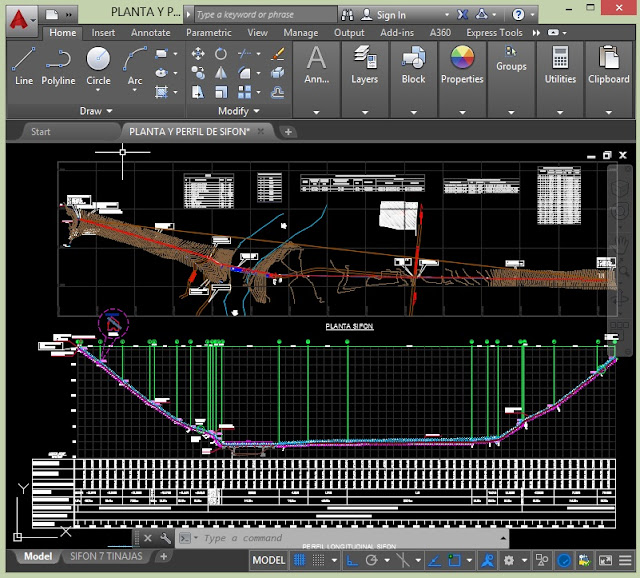Toggle annotation scale visibility in status bar
640x578 pixels.
tap(489, 561)
